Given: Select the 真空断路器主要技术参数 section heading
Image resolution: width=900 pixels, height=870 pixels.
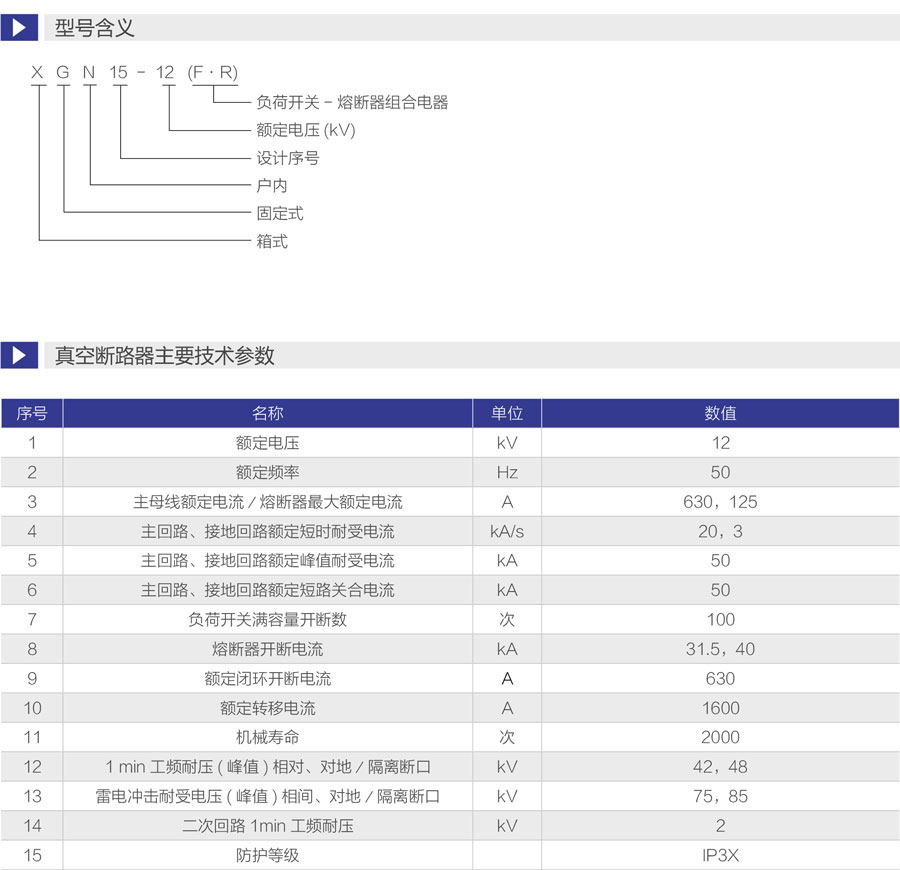Looking at the screenshot, I should [164, 355].
